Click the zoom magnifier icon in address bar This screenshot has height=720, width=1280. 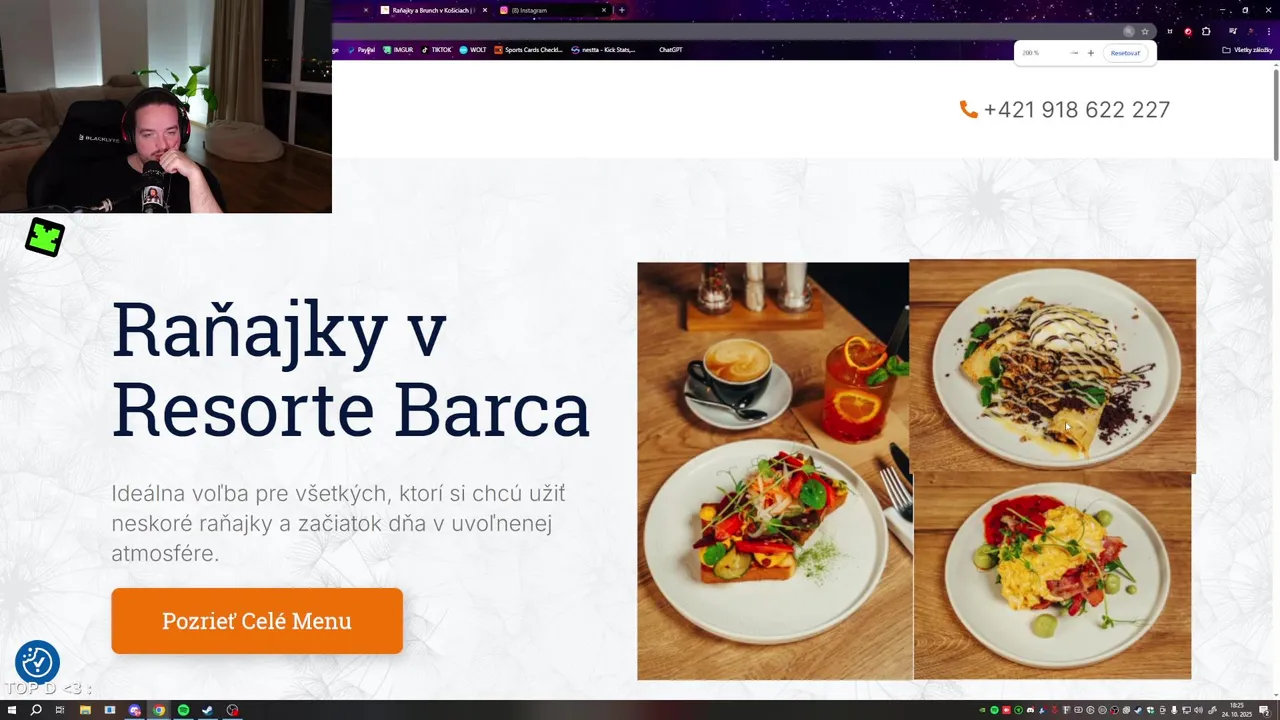(1129, 31)
